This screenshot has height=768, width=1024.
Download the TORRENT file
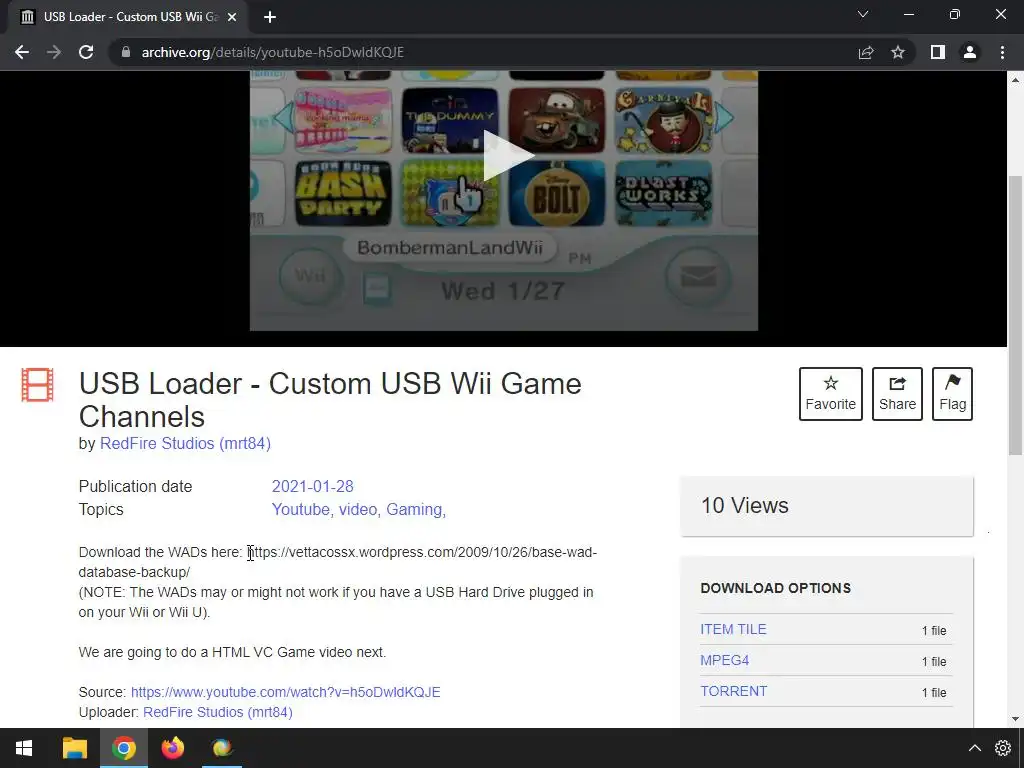click(733, 691)
